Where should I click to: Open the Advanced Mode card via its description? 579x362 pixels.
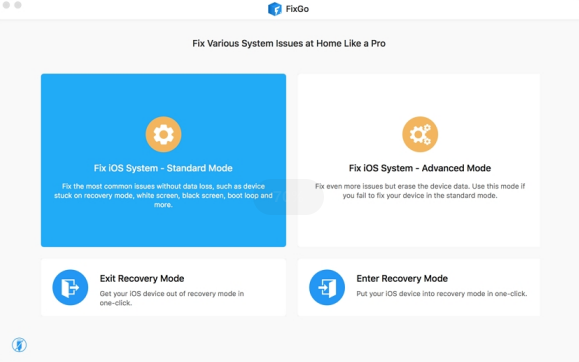point(420,191)
